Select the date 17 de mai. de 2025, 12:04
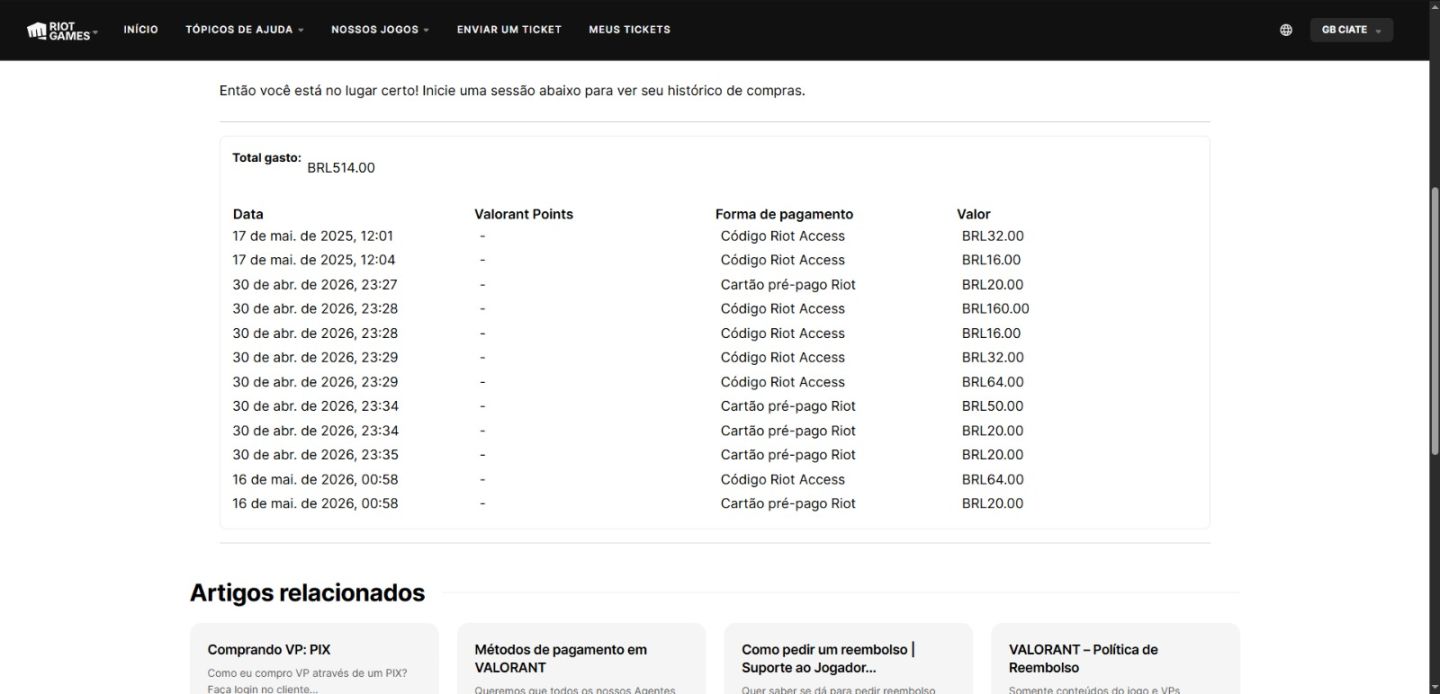 point(314,260)
